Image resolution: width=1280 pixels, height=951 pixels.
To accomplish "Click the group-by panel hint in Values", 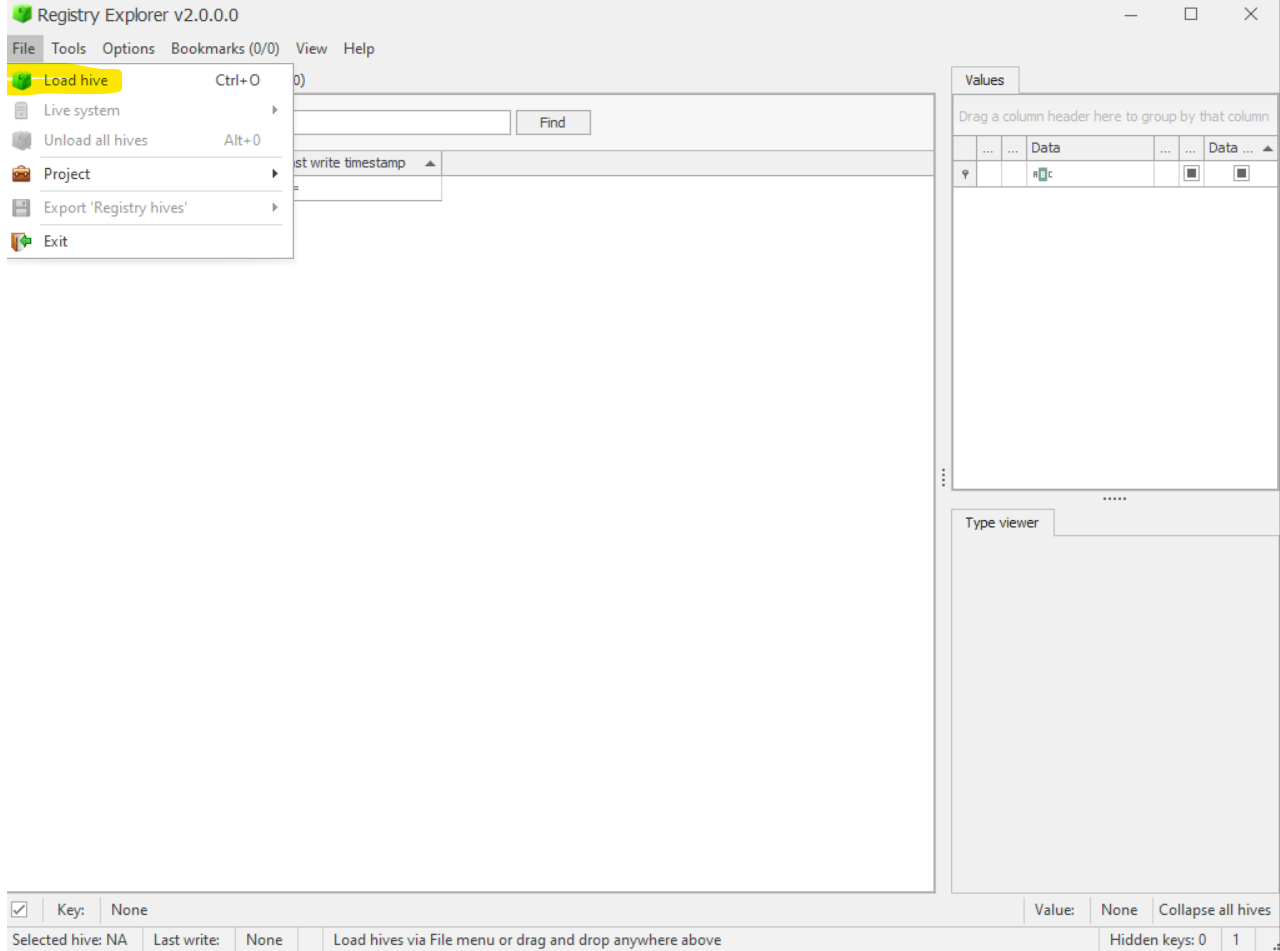I will (x=1114, y=116).
